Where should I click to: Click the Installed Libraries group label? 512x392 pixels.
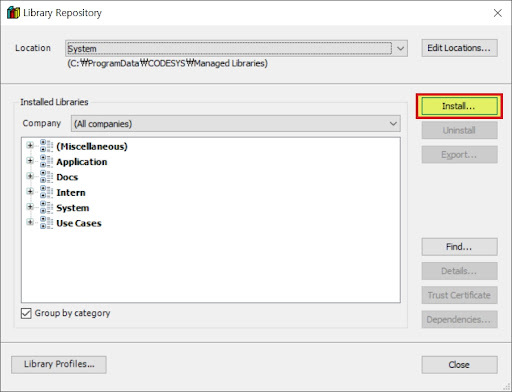pyautogui.click(x=54, y=102)
